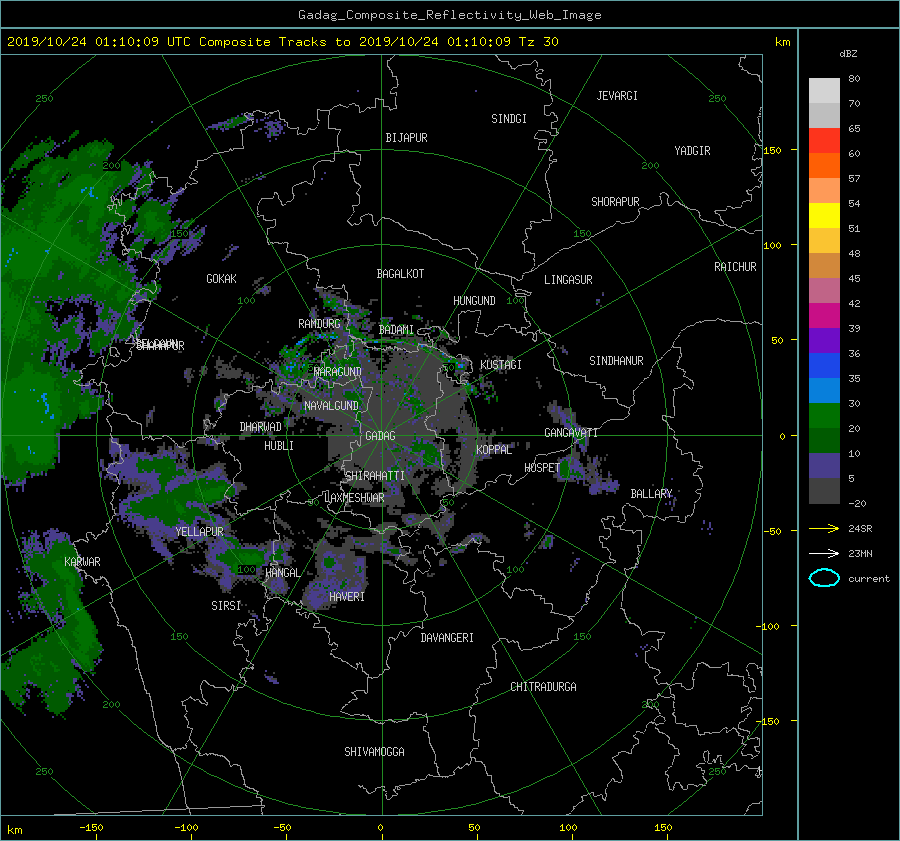Click the dBZ legend heading
This screenshot has width=900, height=841.
tap(848, 53)
